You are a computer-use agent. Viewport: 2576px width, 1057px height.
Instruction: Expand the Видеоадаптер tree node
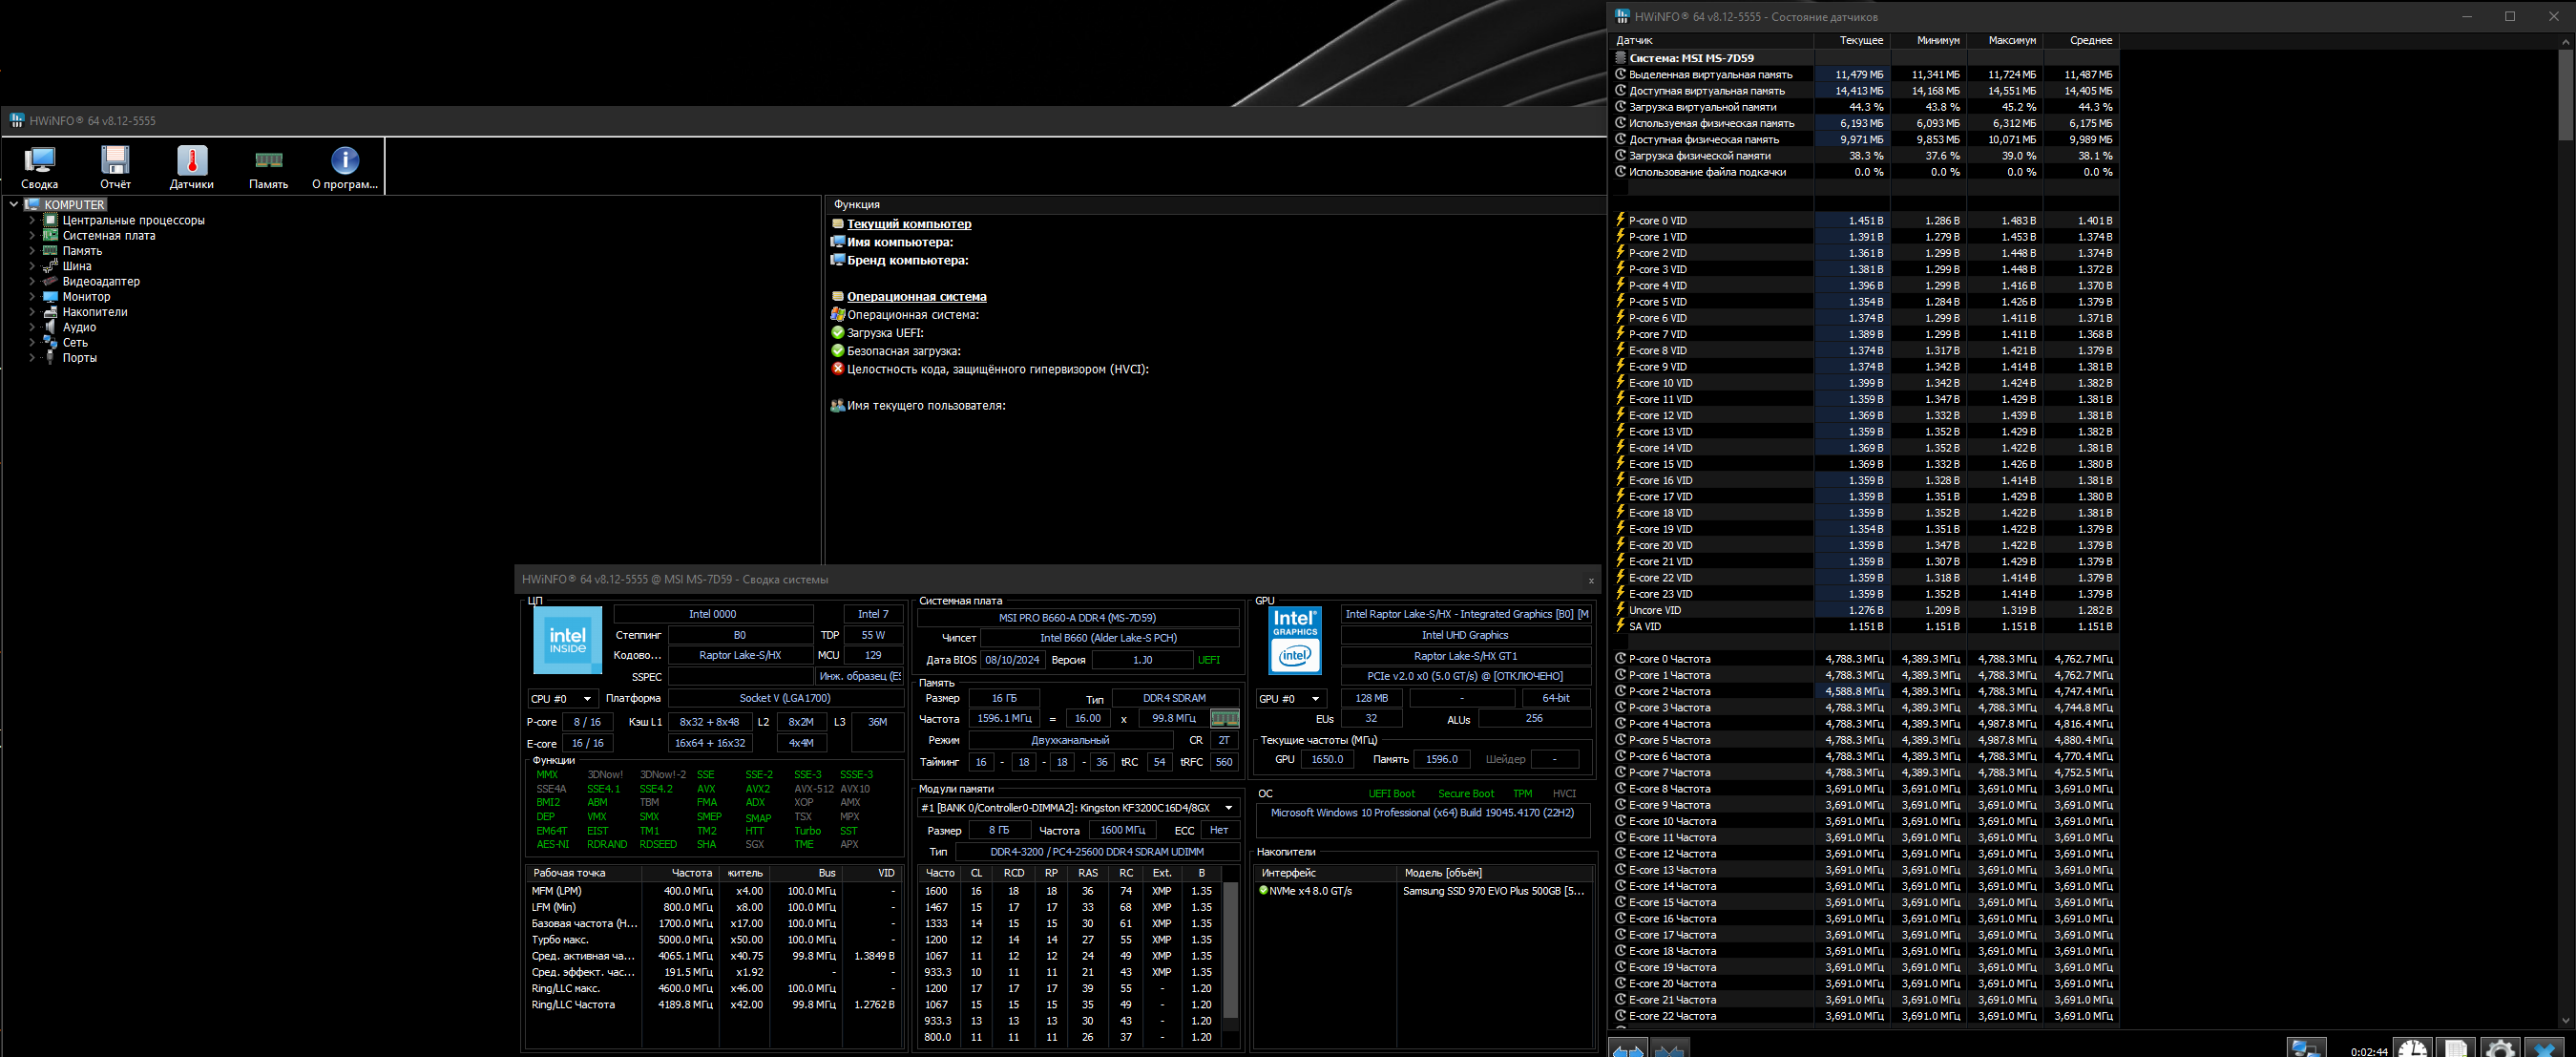(32, 282)
